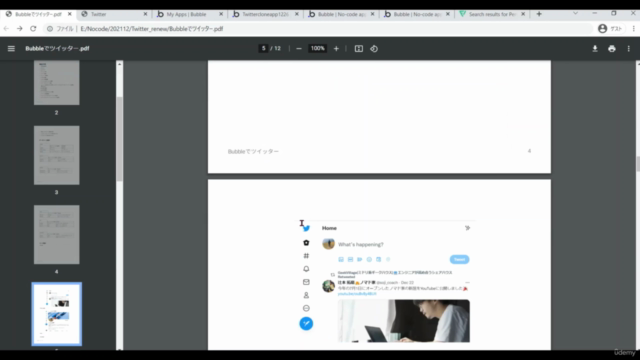640x360 pixels.
Task: Click the thumbnail sidebar scrollbar
Action: click(119, 139)
